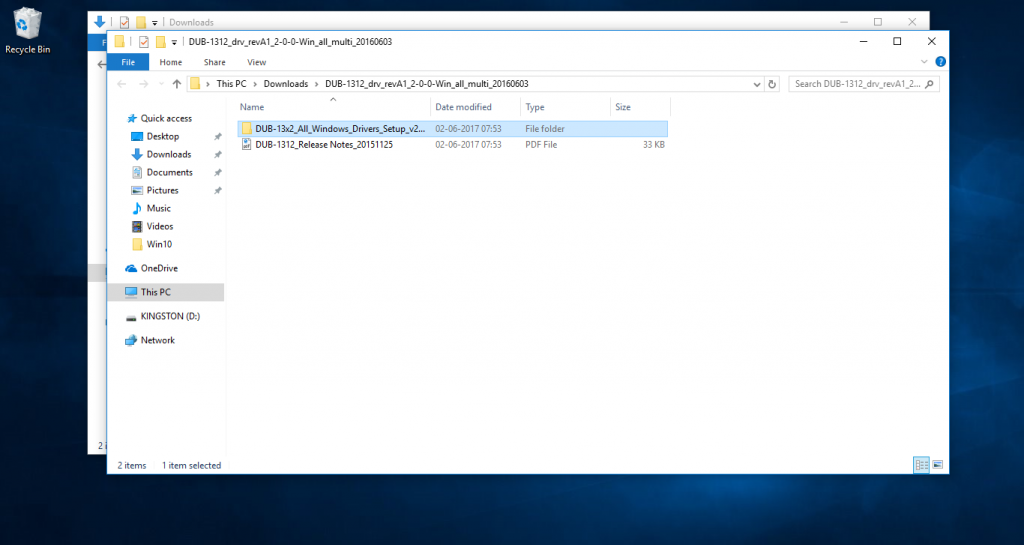Screen dimensions: 1024x545
Task: Go back with the Back arrow
Action: [x=121, y=84]
